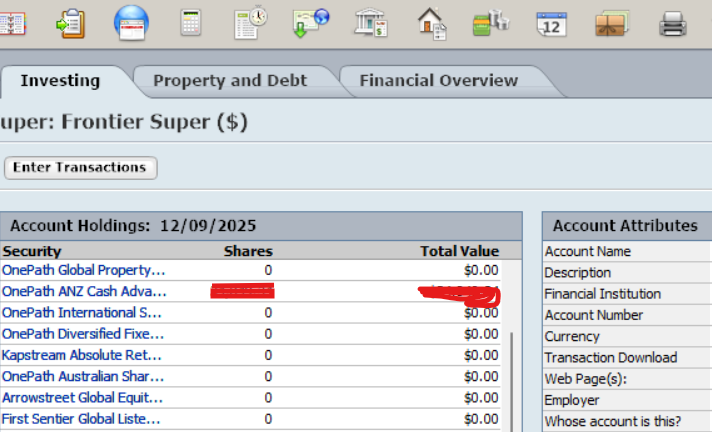Click the brown parcel backup icon

click(x=612, y=24)
